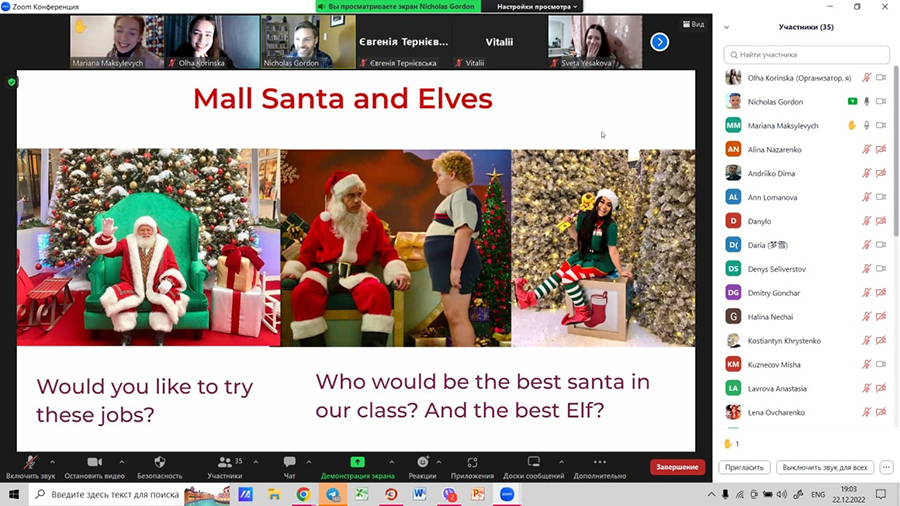Click Mariana Maksylevych raised hand icon
Viewport: 900px width, 506px height.
[852, 125]
